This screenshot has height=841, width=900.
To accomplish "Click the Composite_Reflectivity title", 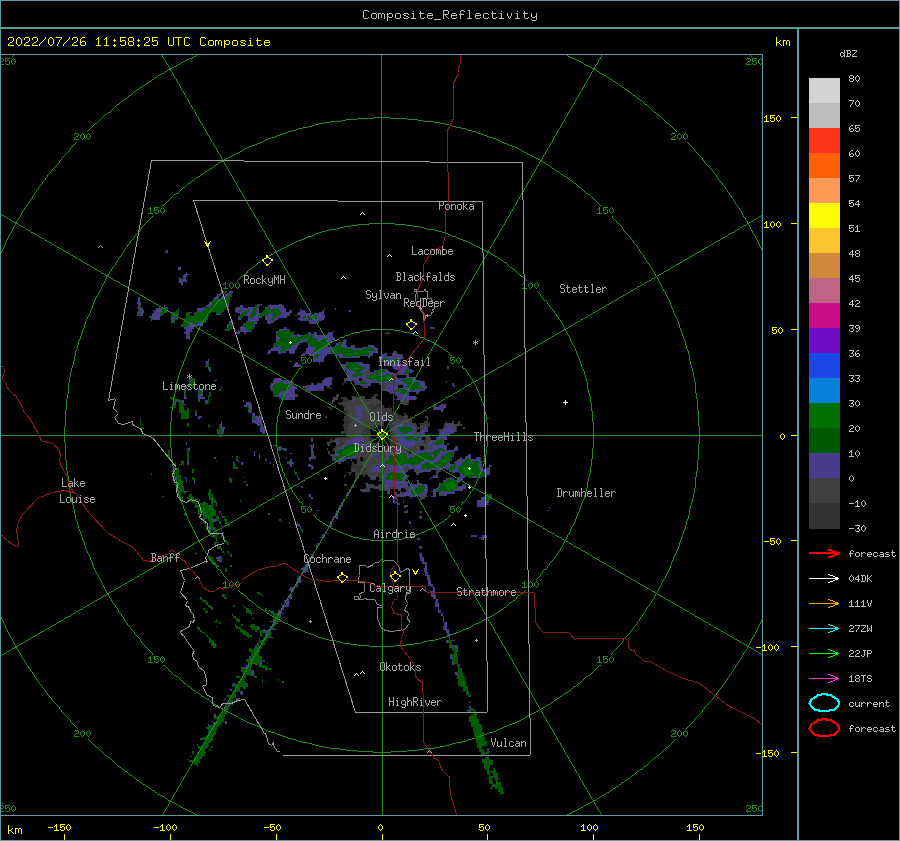I will pos(450,15).
